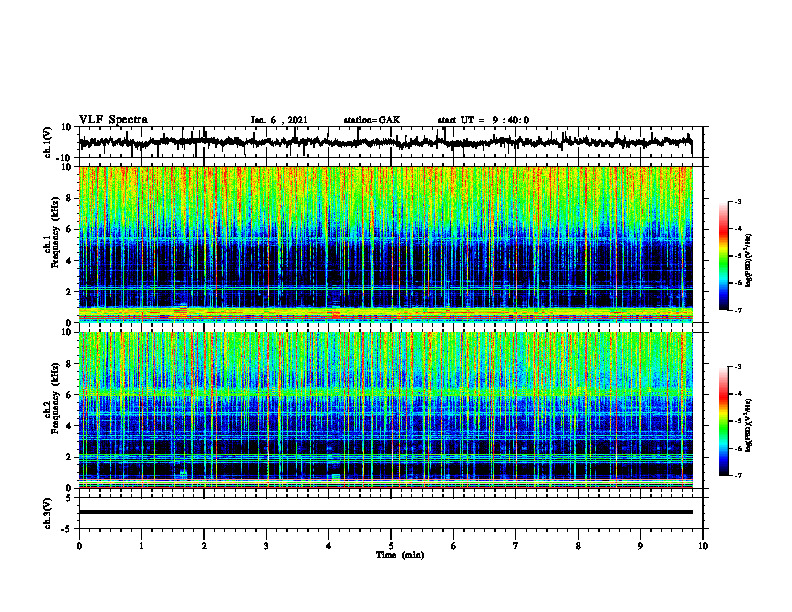Screen dimensions: 792x612
Task: Click the "2" kHz tick on ch.1 spectrogram axis
Action: [x=69, y=291]
